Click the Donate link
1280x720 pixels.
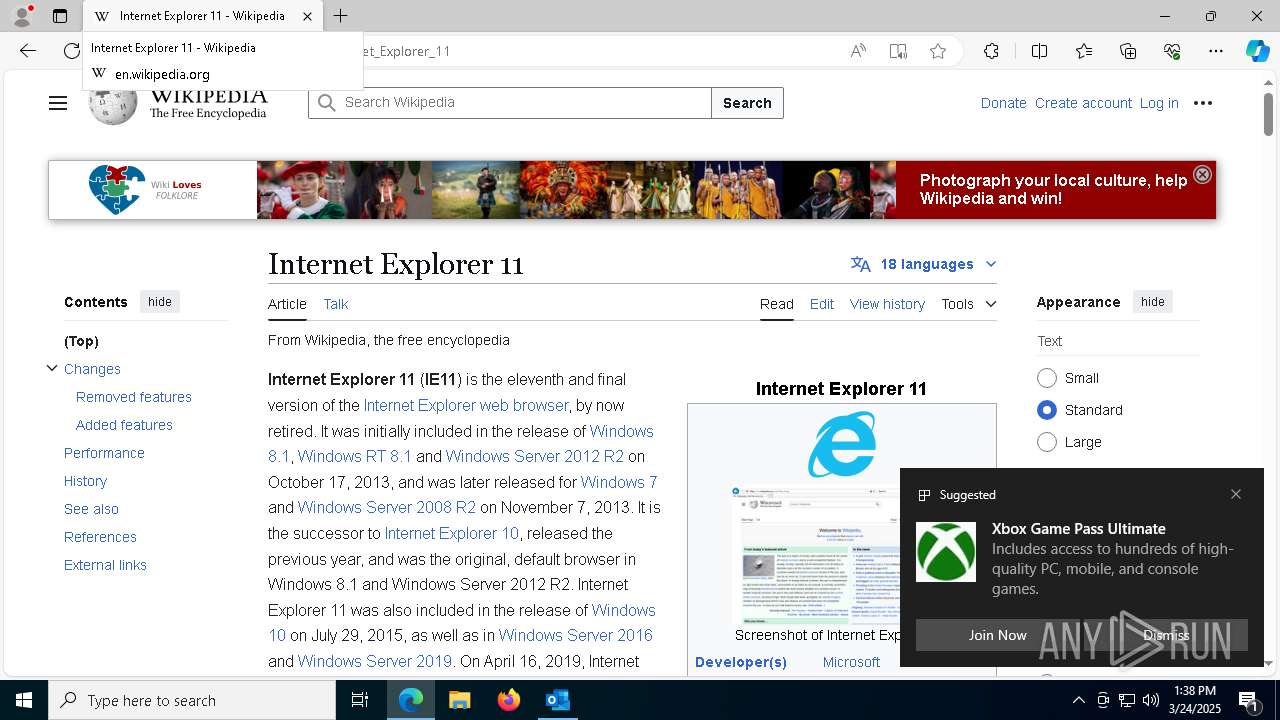[x=1003, y=103]
